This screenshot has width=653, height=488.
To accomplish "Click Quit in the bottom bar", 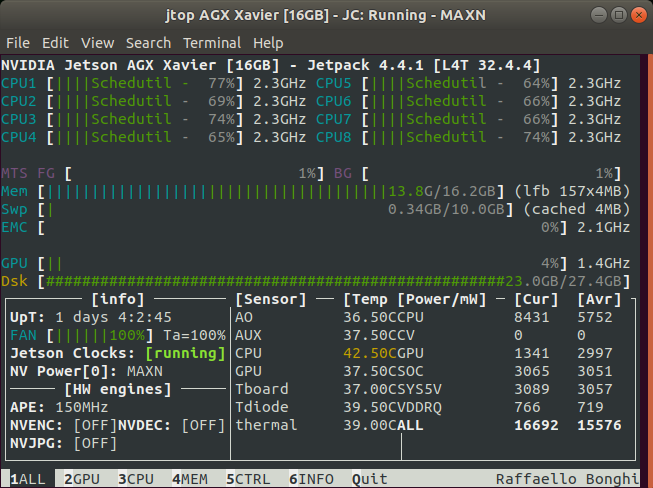I will 370,479.
